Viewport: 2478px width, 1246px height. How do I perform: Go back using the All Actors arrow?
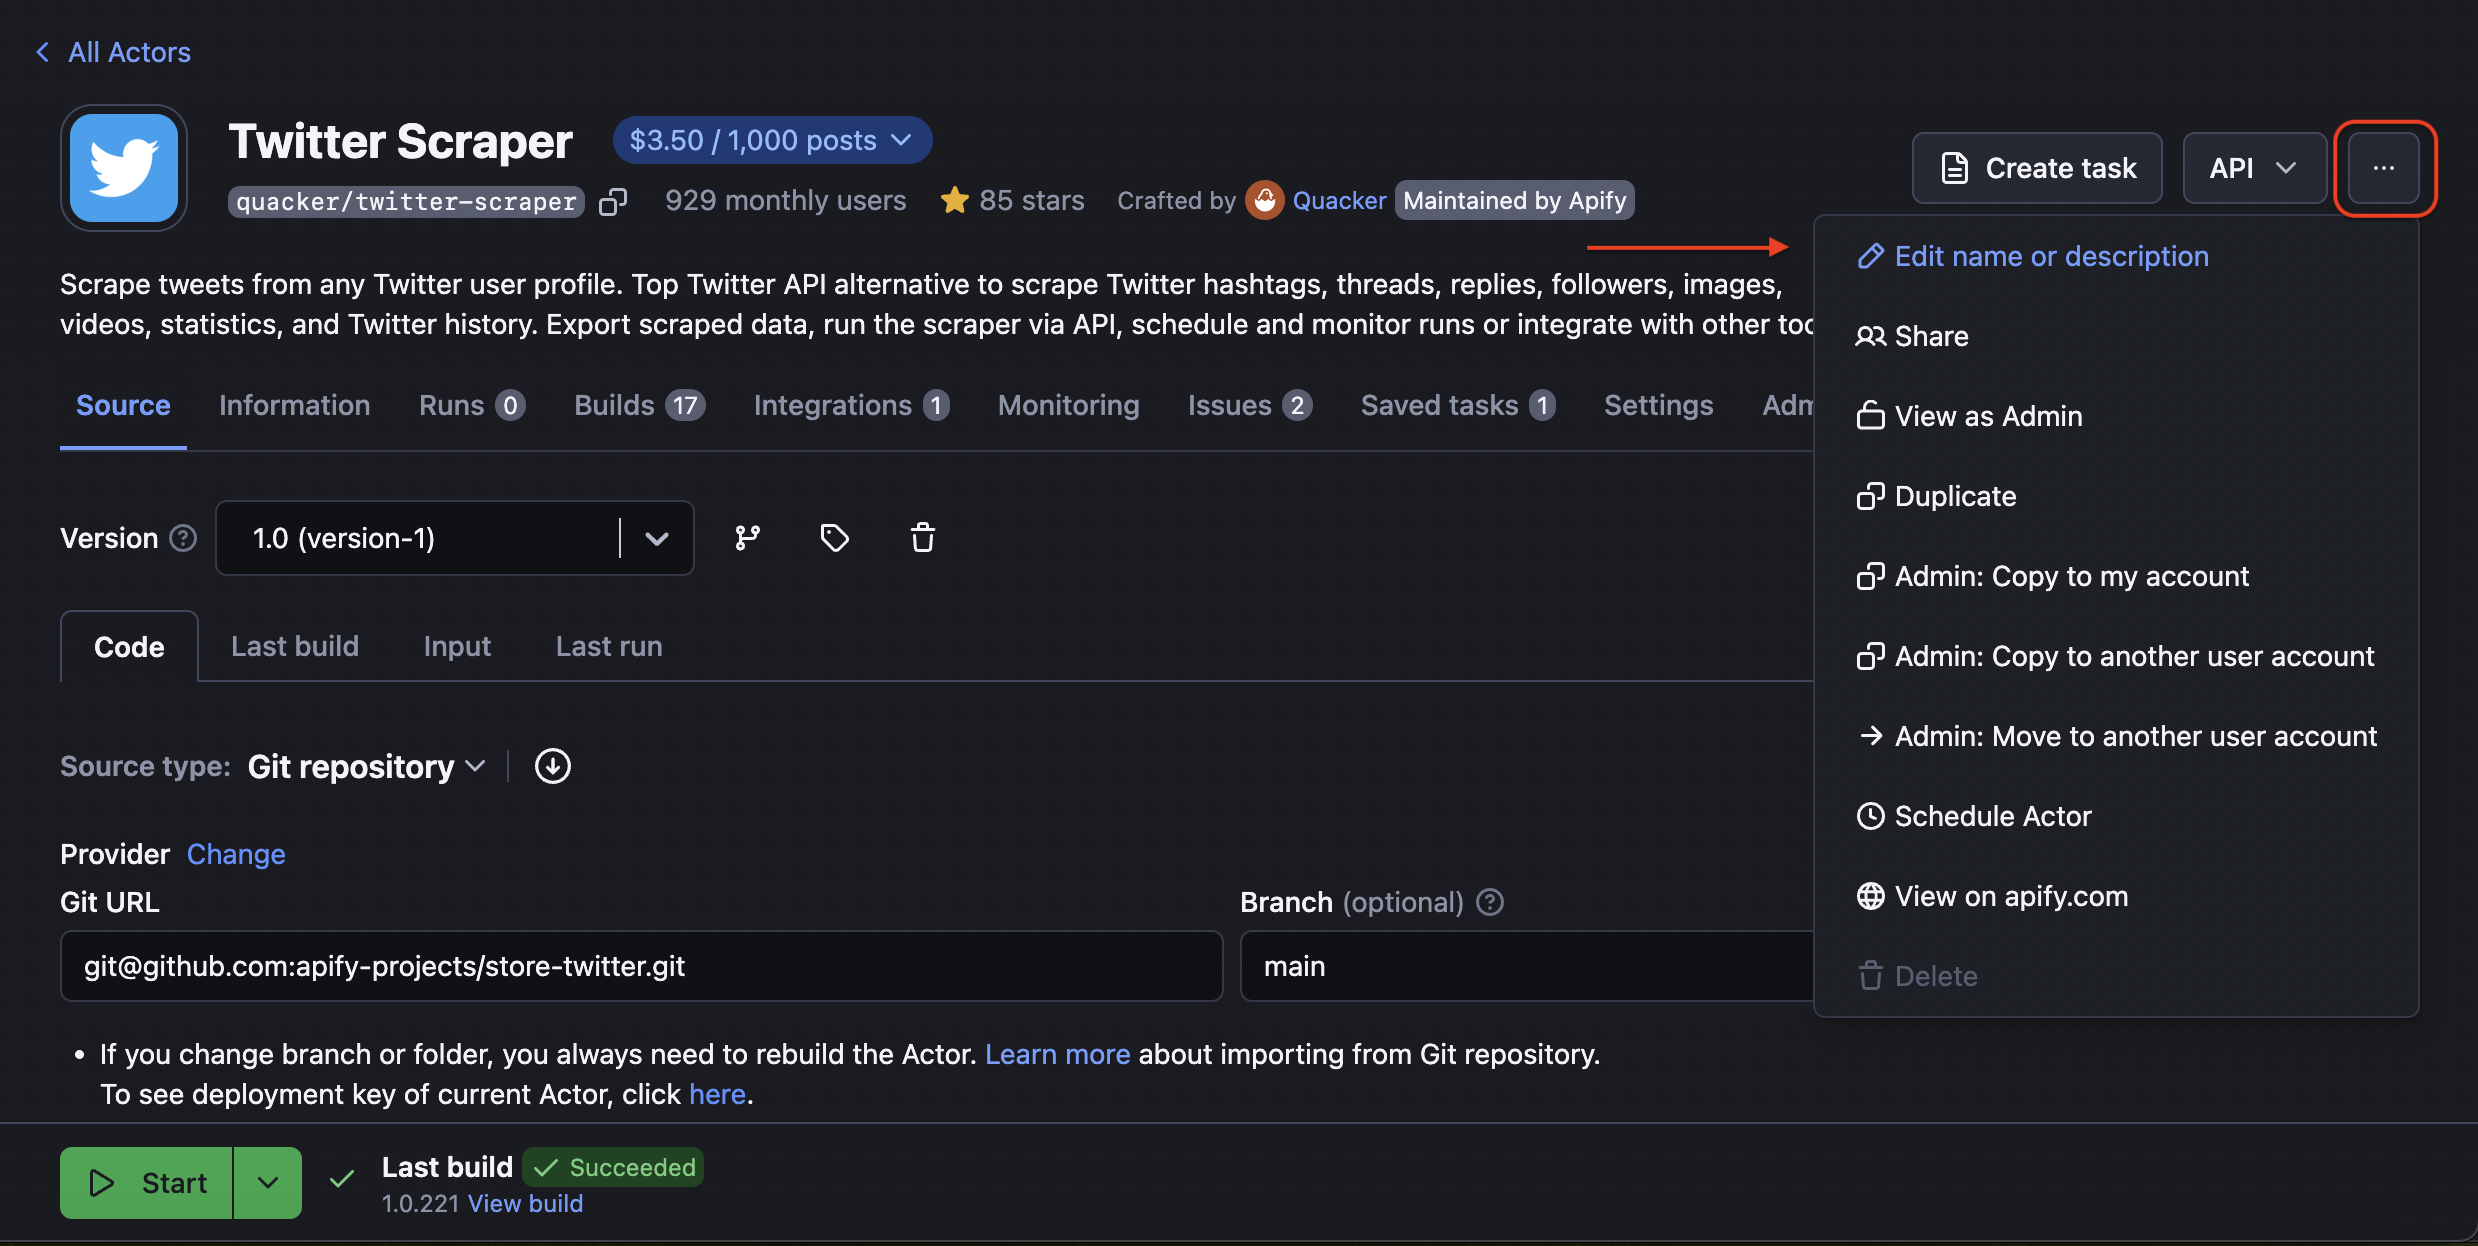[42, 51]
